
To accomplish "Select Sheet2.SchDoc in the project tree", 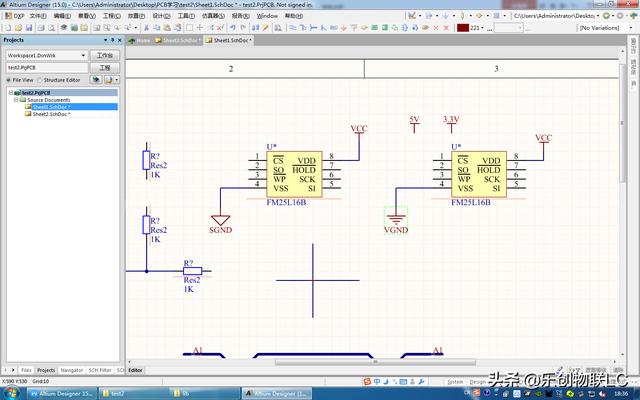I will 51,114.
